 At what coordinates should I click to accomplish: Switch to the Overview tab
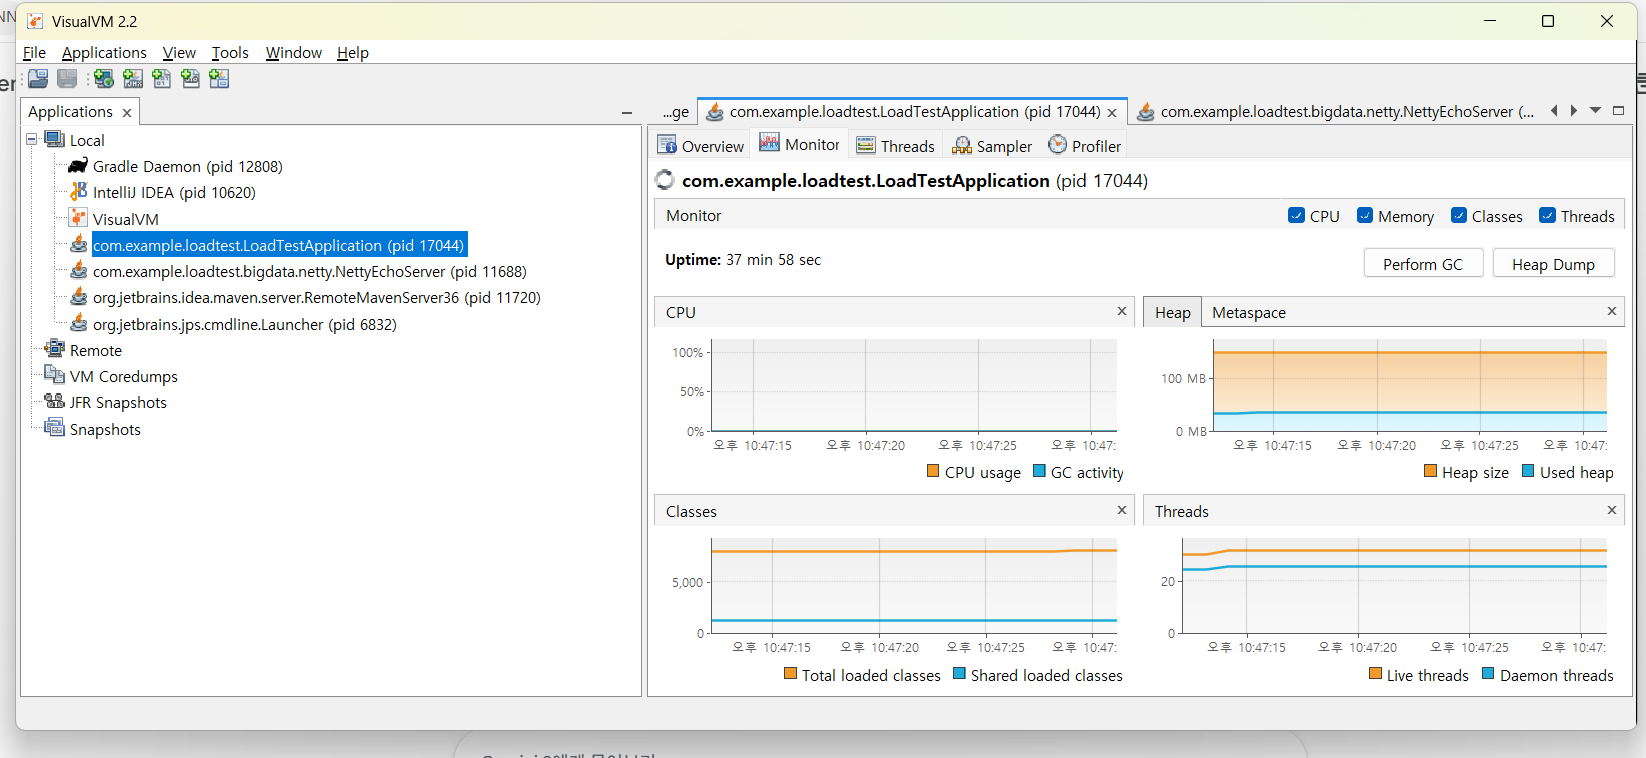(700, 145)
